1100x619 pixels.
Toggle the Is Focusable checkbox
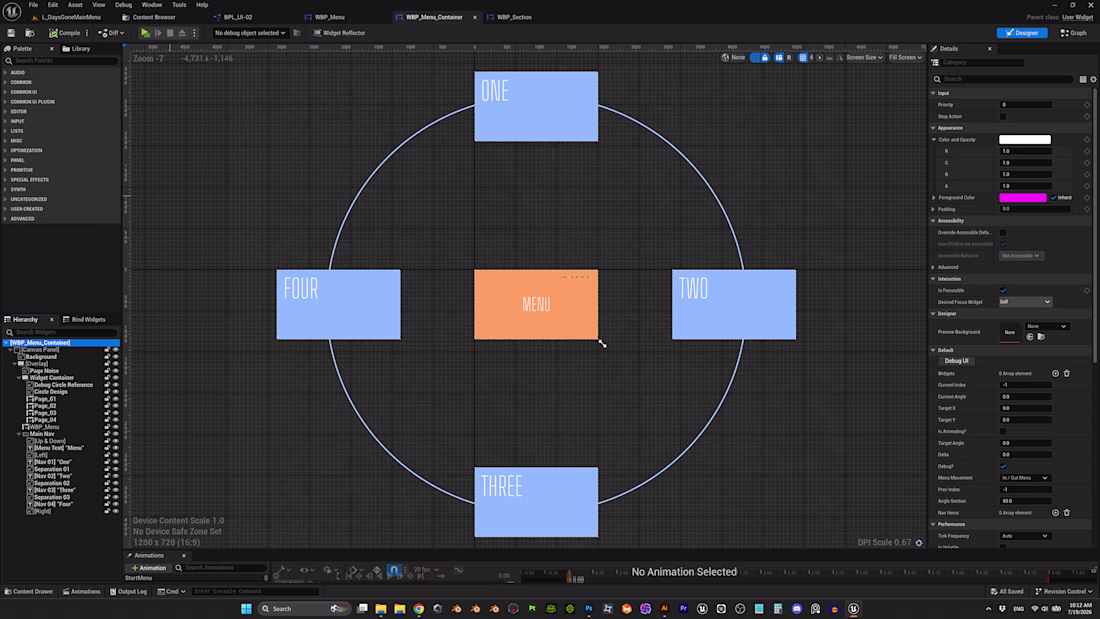tap(1003, 291)
